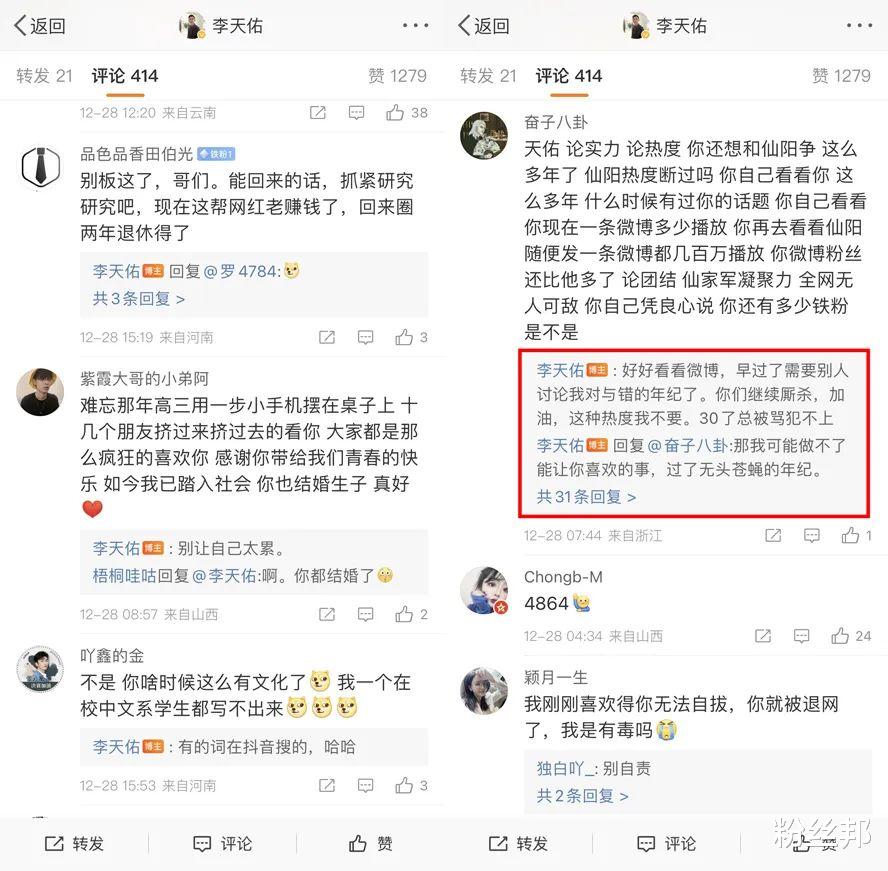Viewport: 888px width, 871px height.
Task: Expand 共2条回复 under 颖月一生
Action: (x=582, y=796)
